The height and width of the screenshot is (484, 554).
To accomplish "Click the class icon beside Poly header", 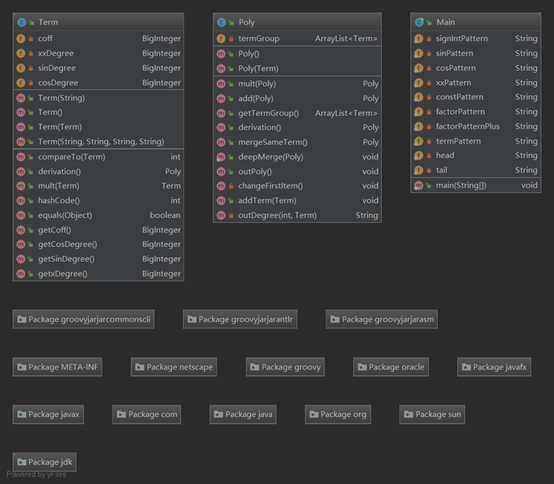I will point(221,23).
